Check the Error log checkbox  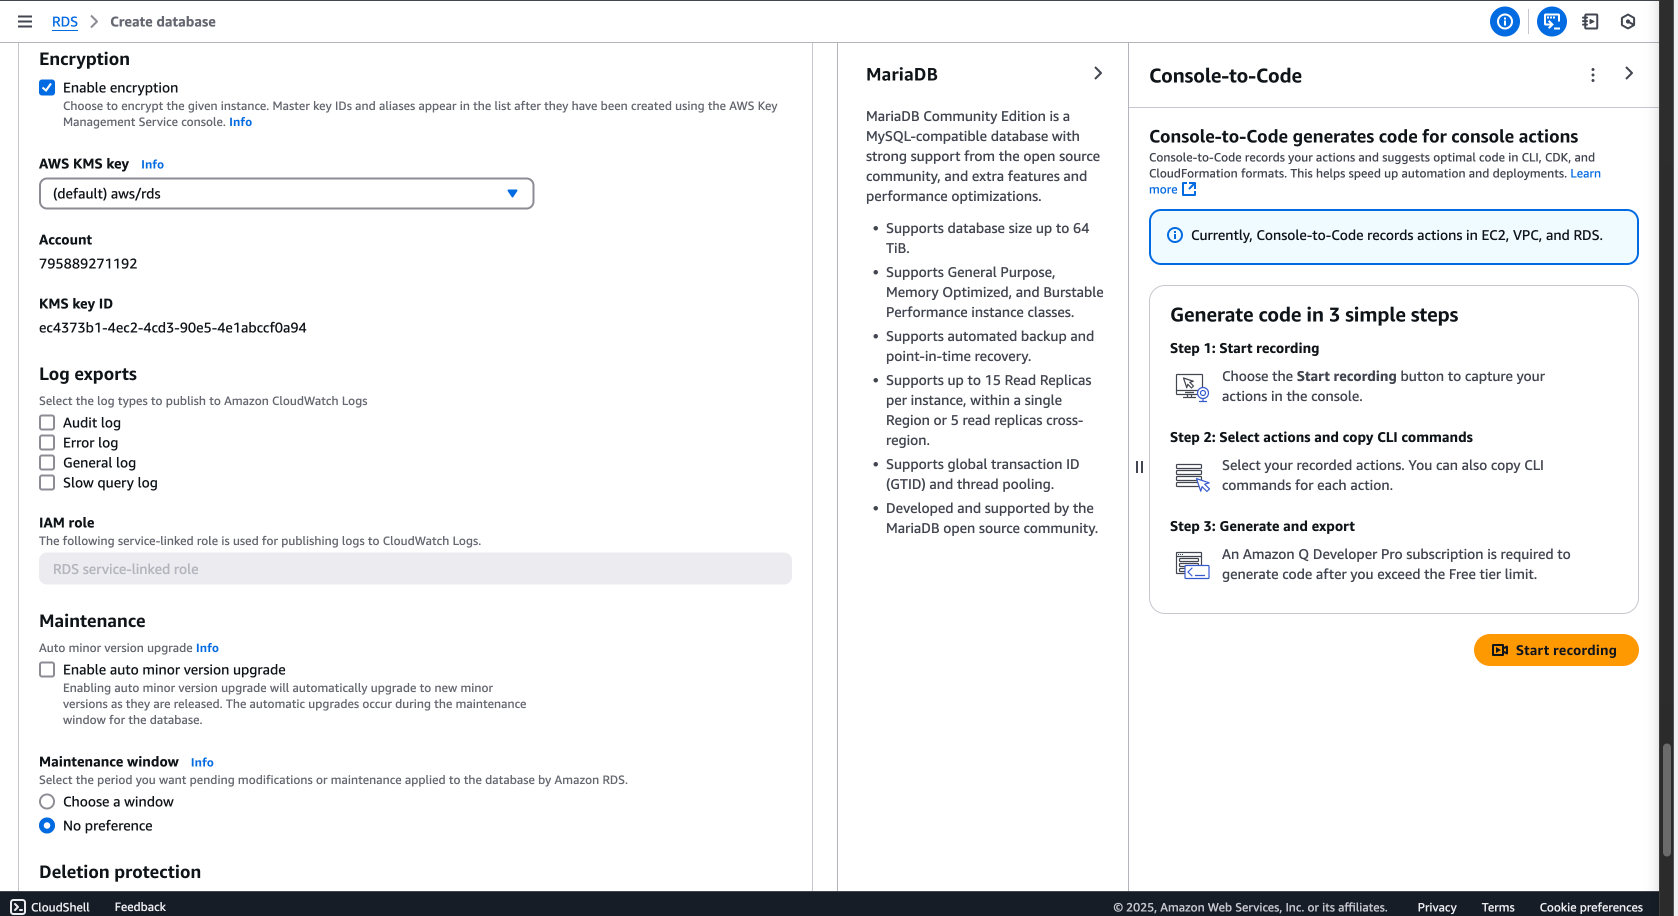point(47,443)
